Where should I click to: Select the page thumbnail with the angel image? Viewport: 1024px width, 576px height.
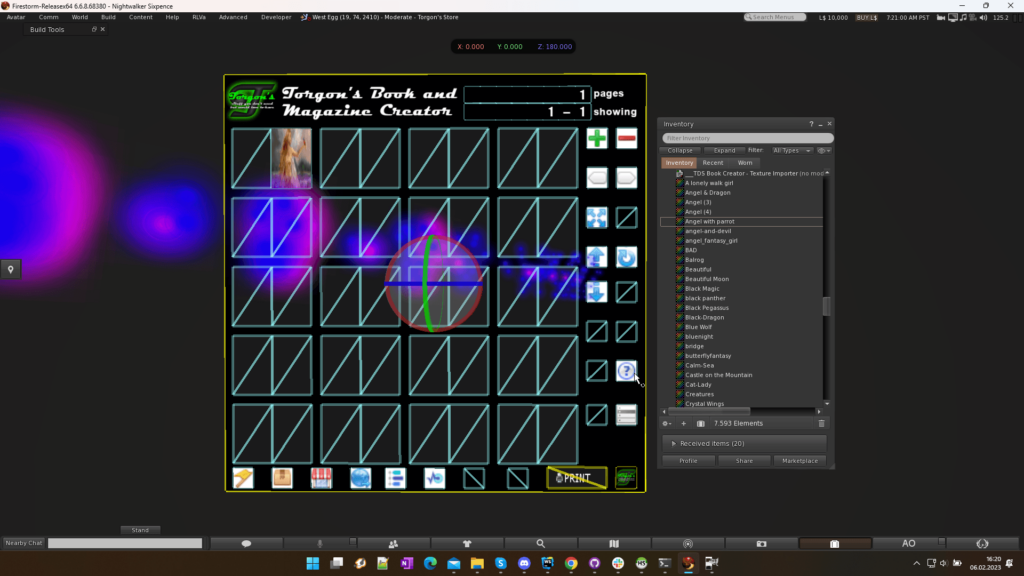click(x=291, y=159)
